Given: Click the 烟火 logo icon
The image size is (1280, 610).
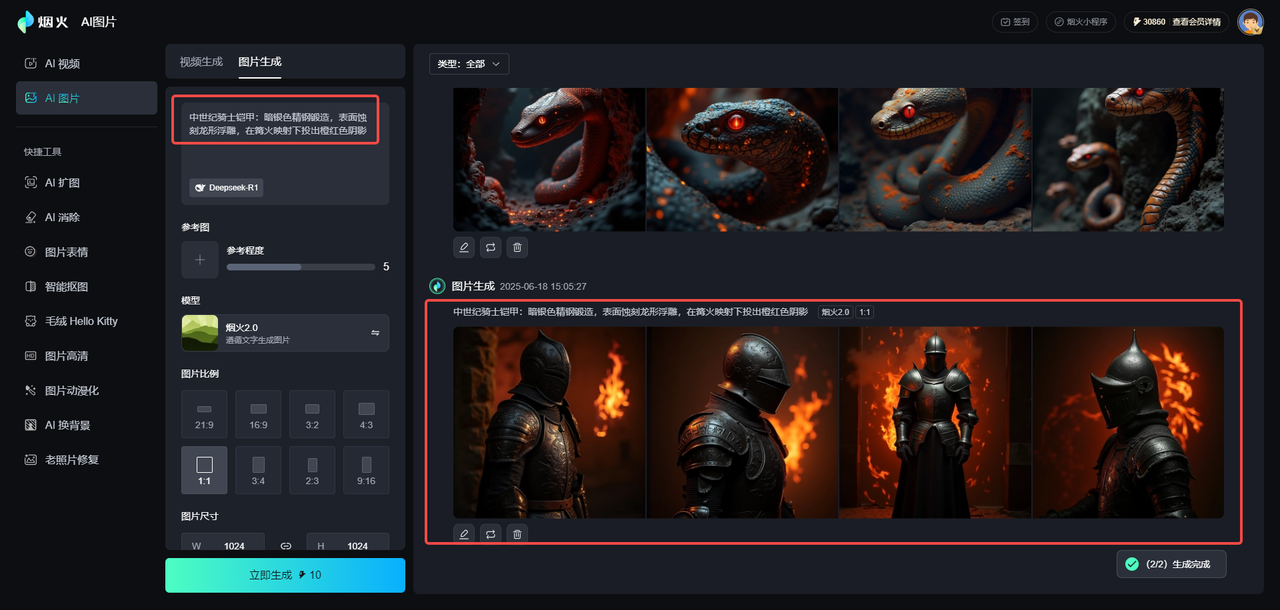Looking at the screenshot, I should pyautogui.click(x=26, y=21).
